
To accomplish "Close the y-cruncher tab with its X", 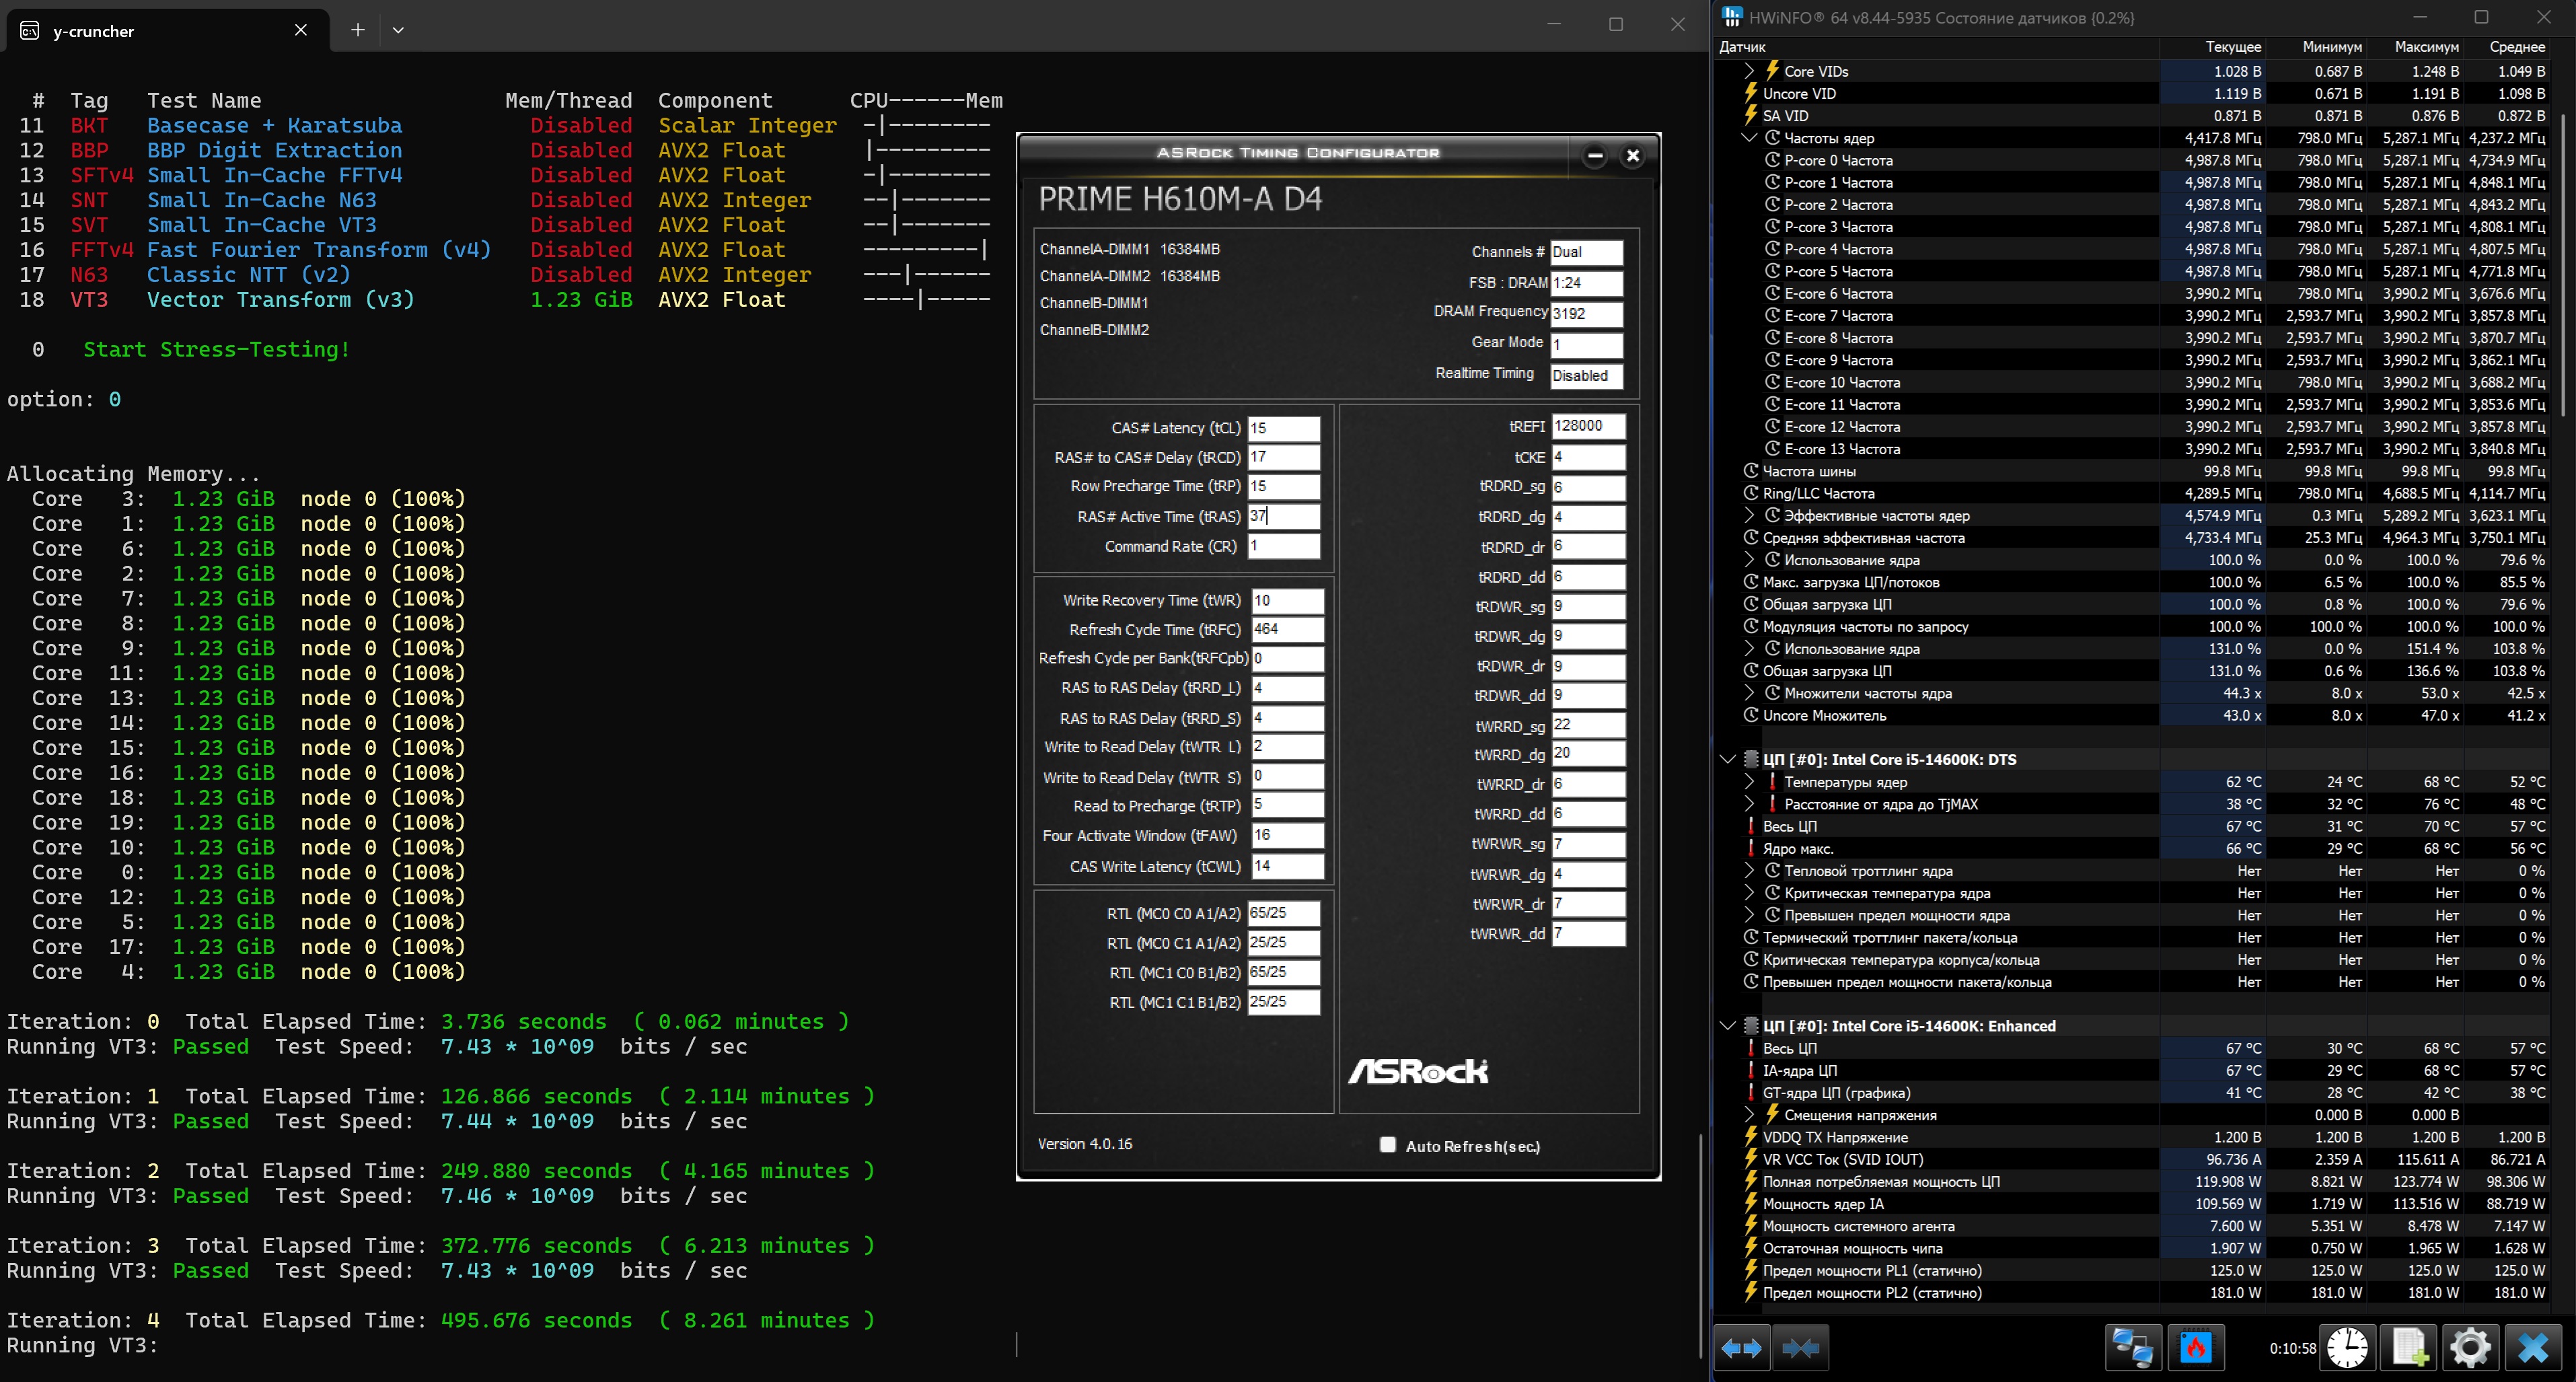I will [x=301, y=30].
